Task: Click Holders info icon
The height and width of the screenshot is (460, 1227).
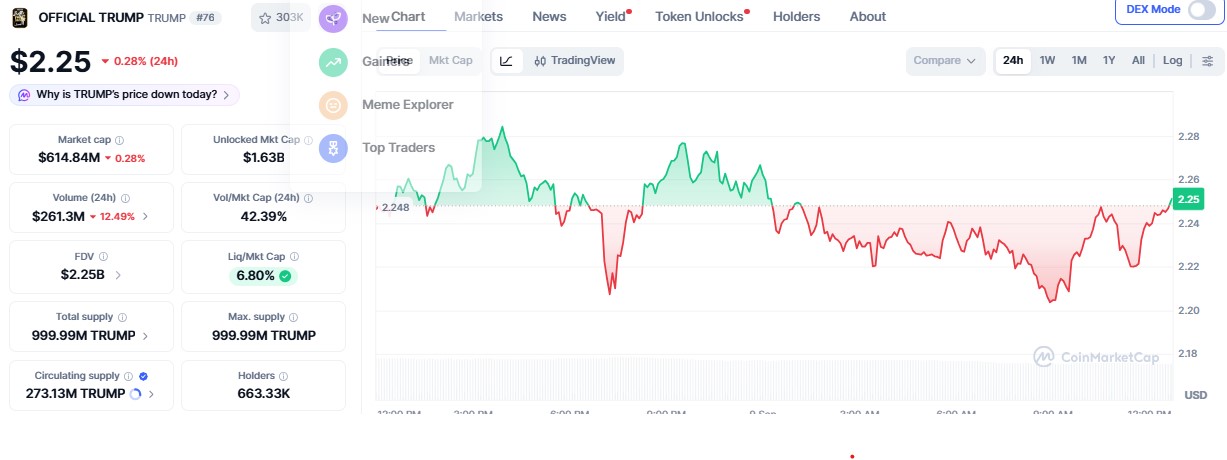Action: tap(284, 376)
